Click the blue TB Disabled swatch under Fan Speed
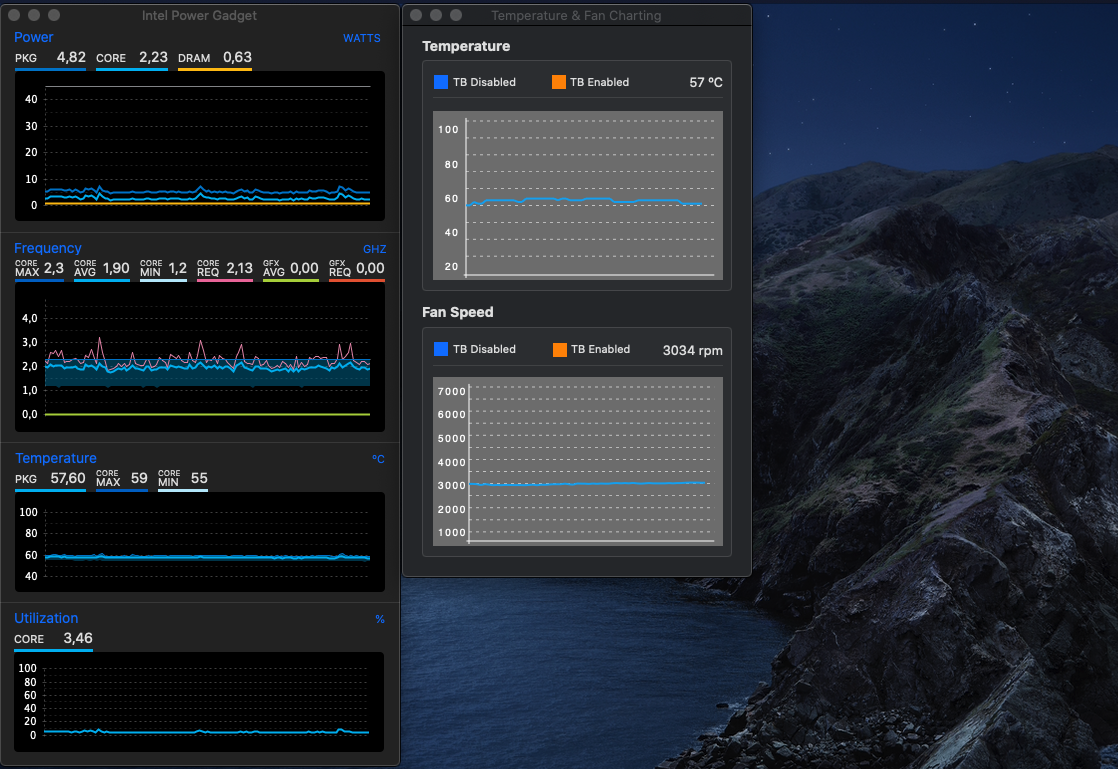Viewport: 1118px width, 769px height. (x=441, y=349)
